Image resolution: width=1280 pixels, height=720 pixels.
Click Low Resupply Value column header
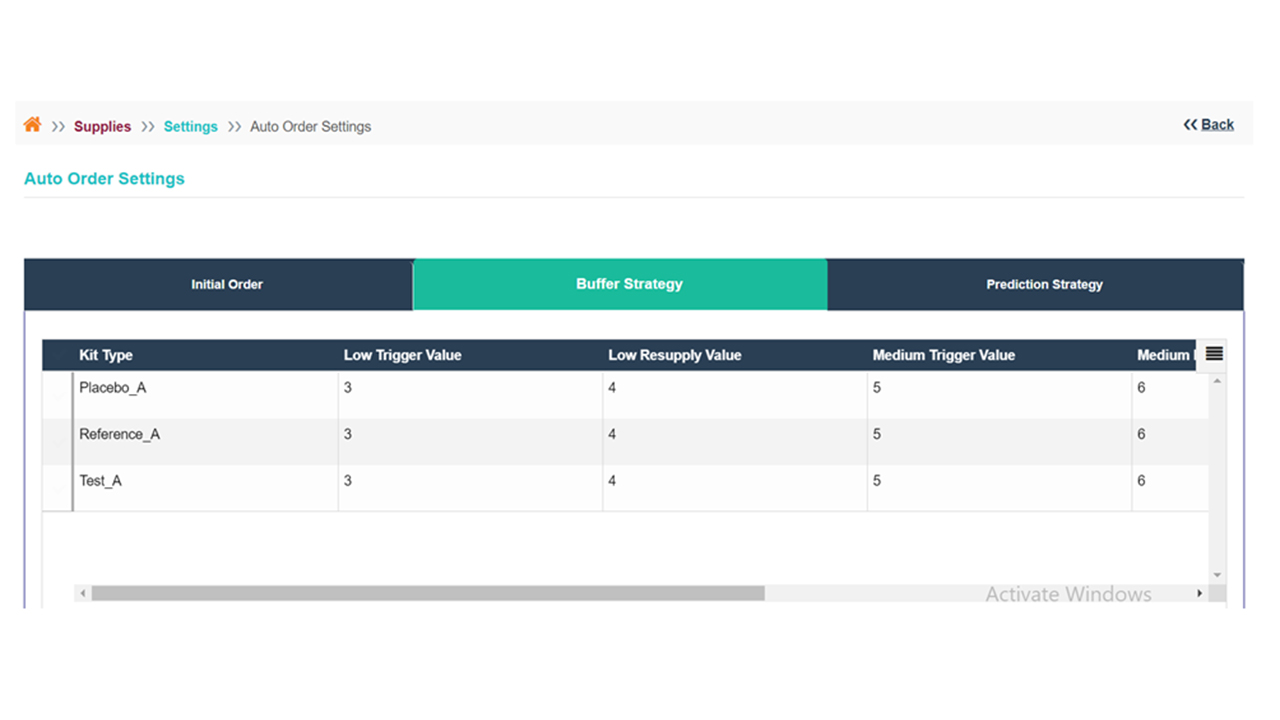(674, 355)
